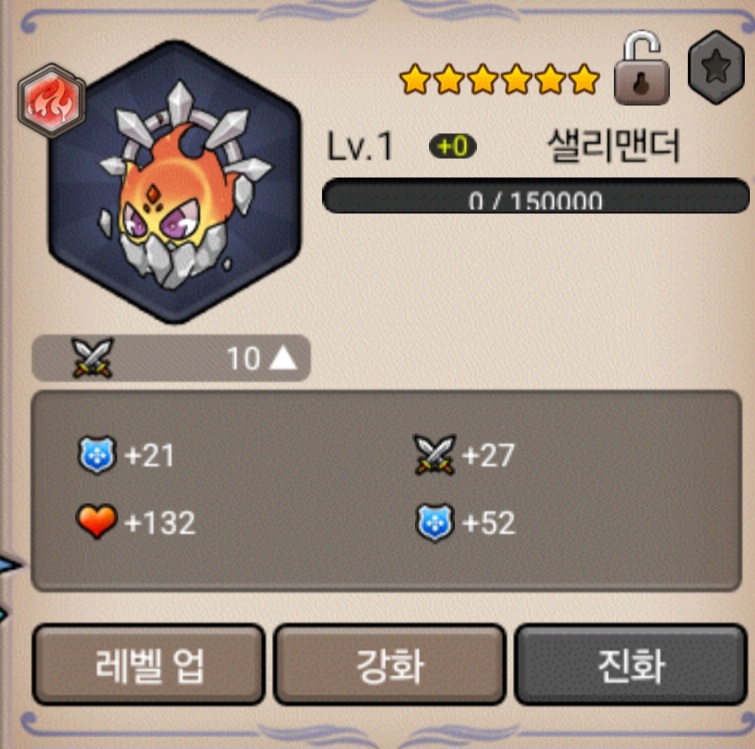Toggle the hexagon star favorite badge

(716, 67)
